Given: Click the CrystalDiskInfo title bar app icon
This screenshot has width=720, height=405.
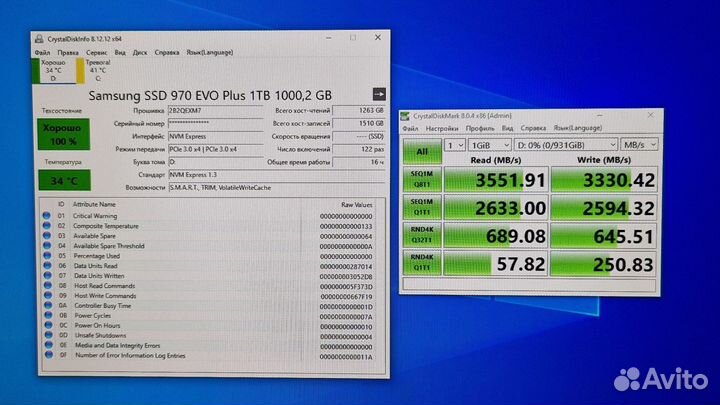Looking at the screenshot, I should [39, 39].
